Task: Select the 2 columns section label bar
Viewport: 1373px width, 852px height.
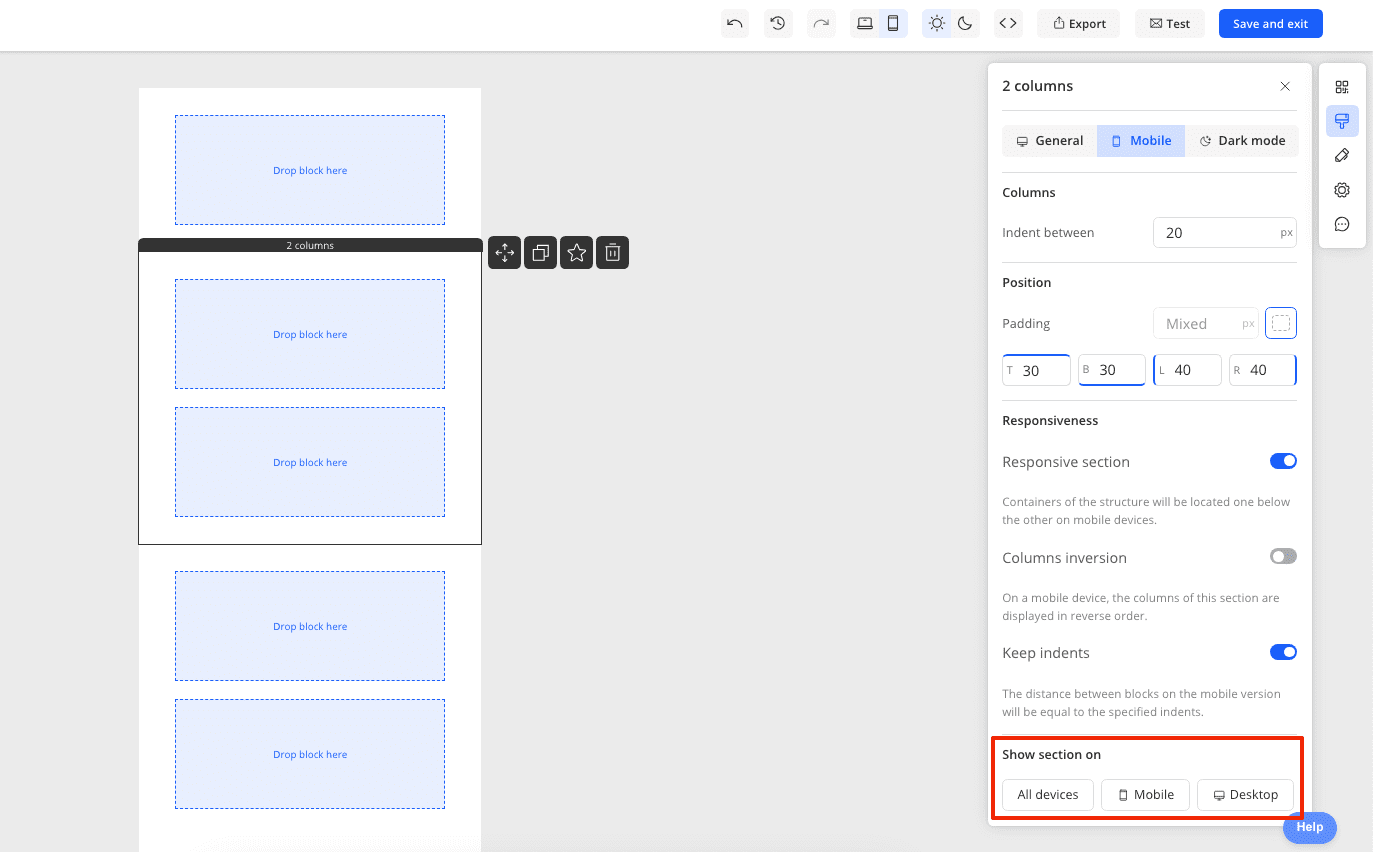Action: coord(310,245)
